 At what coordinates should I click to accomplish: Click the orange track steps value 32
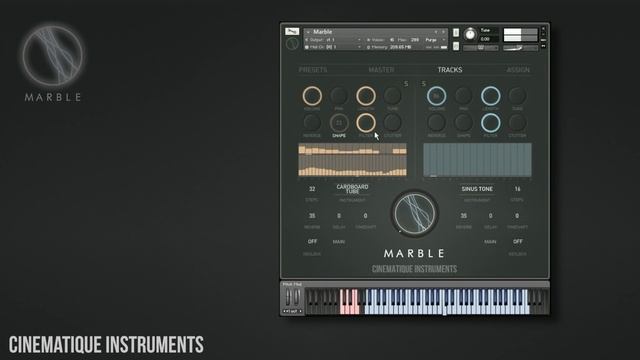pyautogui.click(x=312, y=189)
